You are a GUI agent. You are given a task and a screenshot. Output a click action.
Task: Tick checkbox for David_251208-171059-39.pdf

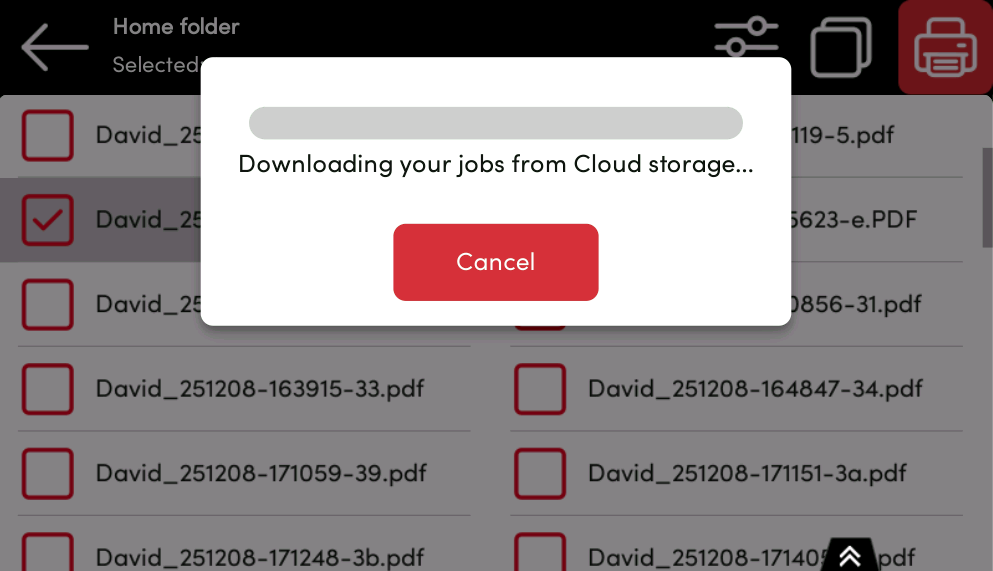point(47,474)
